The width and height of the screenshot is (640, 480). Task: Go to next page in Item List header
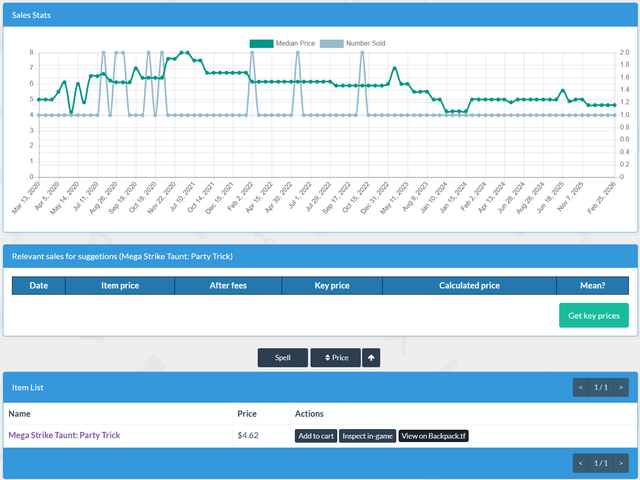(621, 387)
